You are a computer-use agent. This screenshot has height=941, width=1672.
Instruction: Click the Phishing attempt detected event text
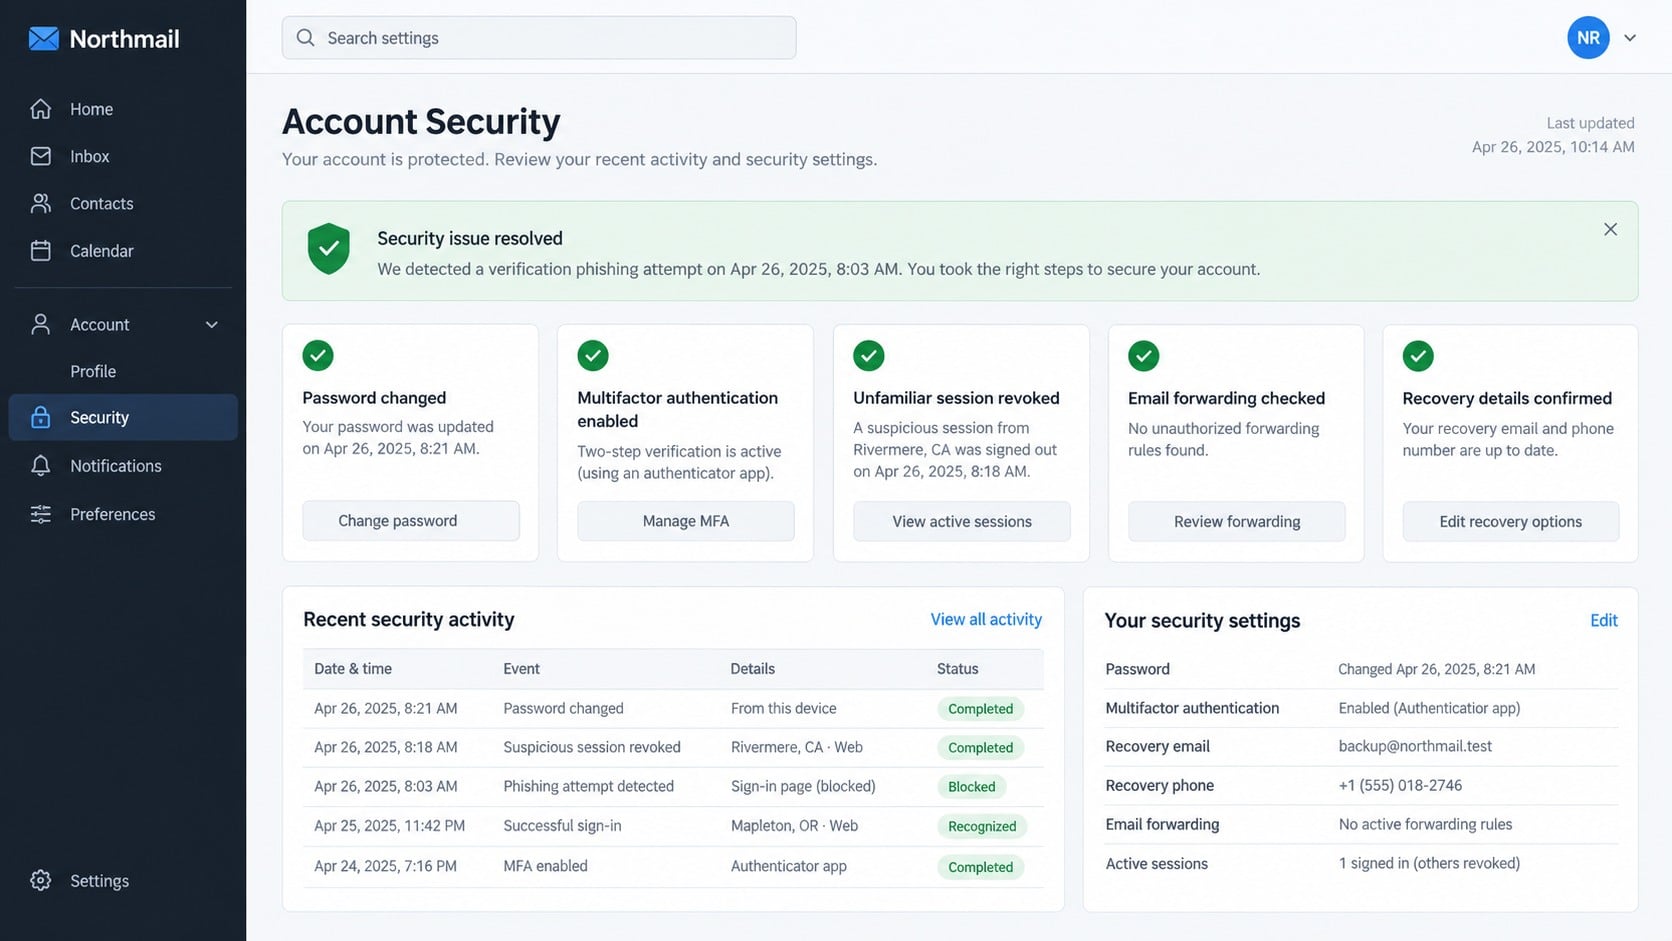point(588,786)
